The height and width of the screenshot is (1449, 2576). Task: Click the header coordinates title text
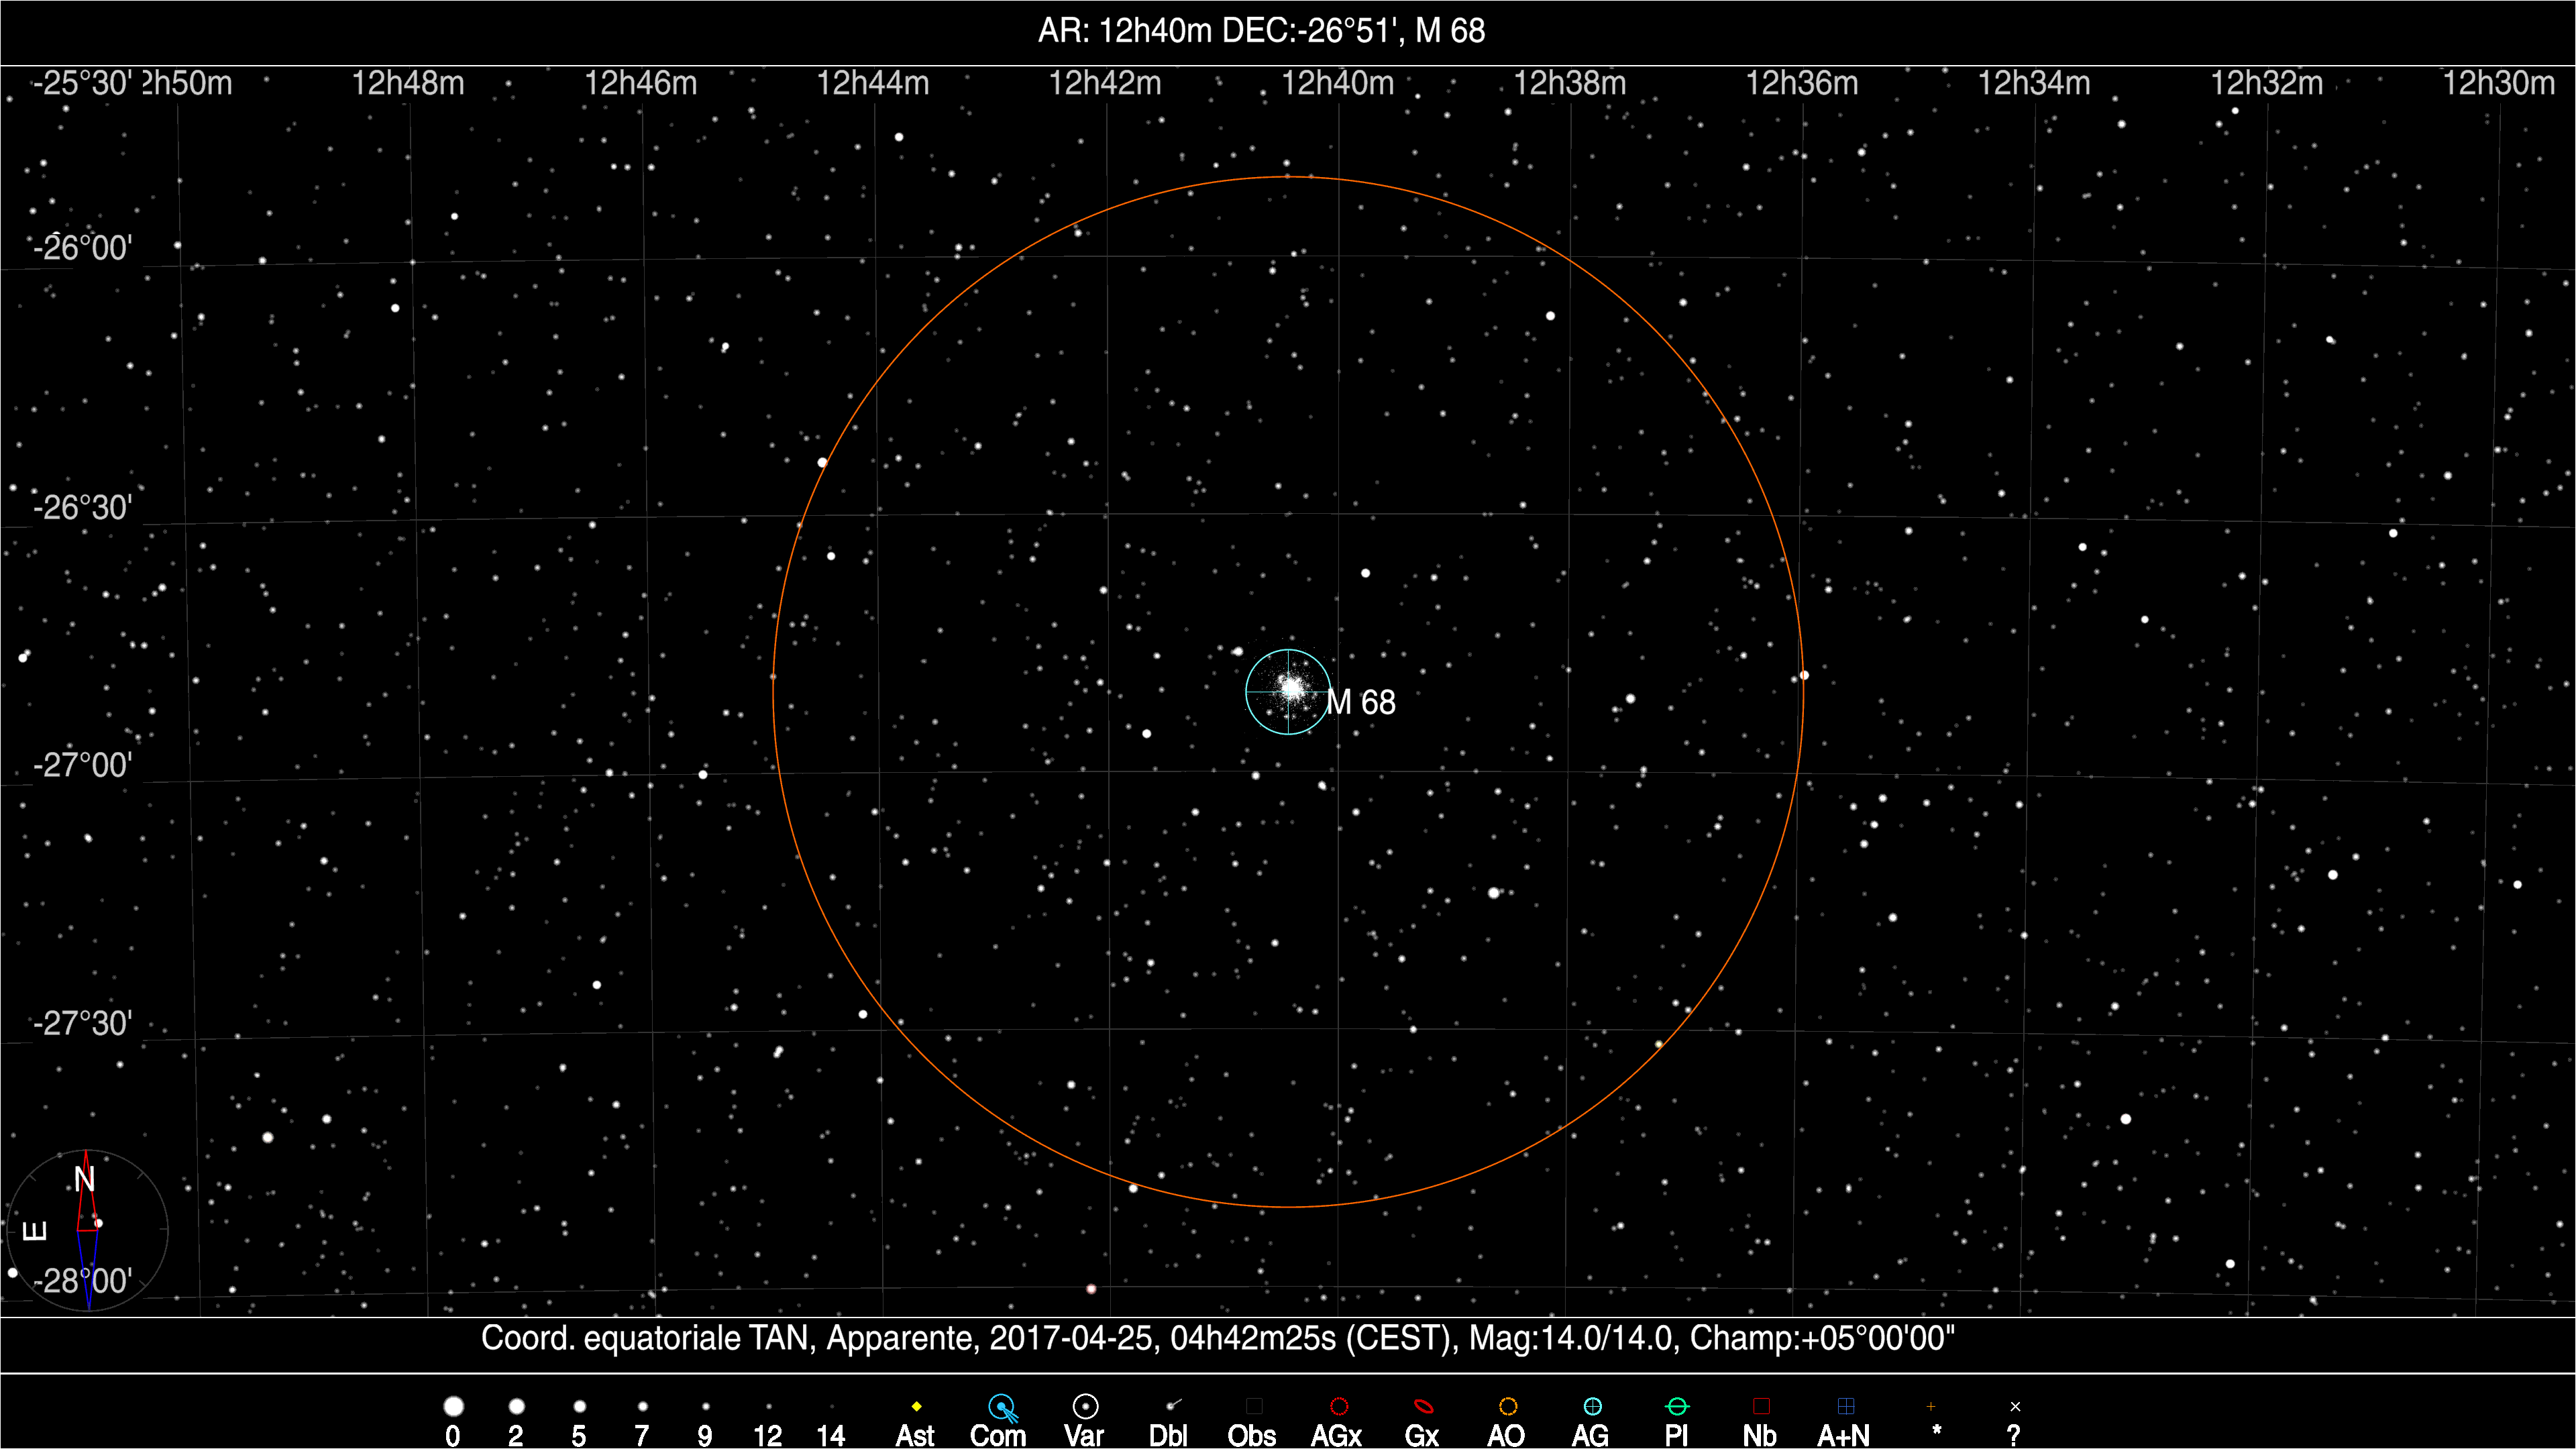coord(1261,31)
